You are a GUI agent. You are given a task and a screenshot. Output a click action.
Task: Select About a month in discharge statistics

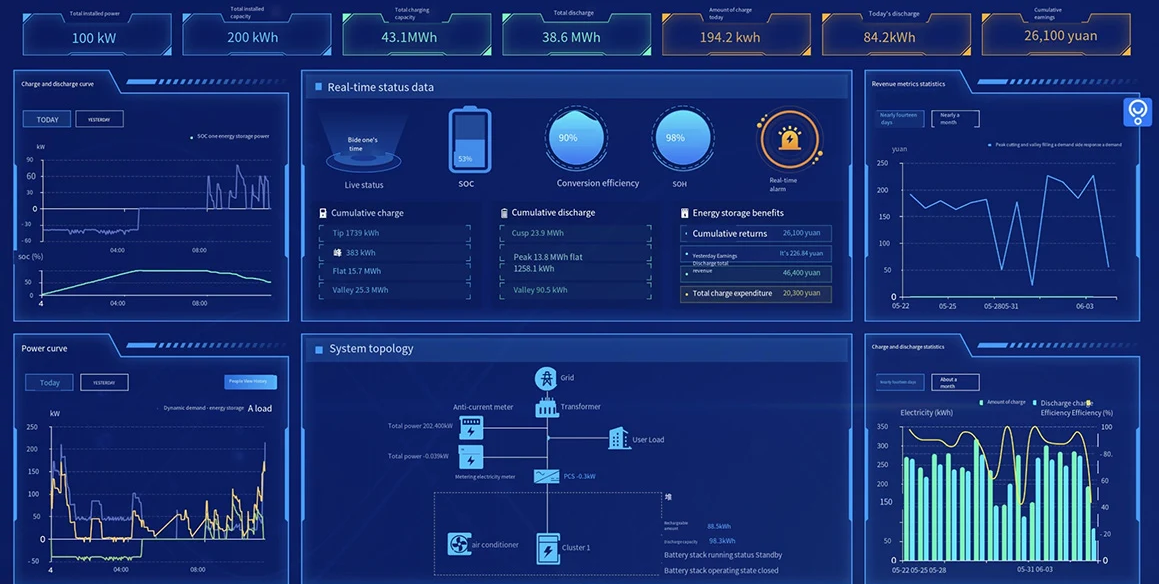pos(955,382)
